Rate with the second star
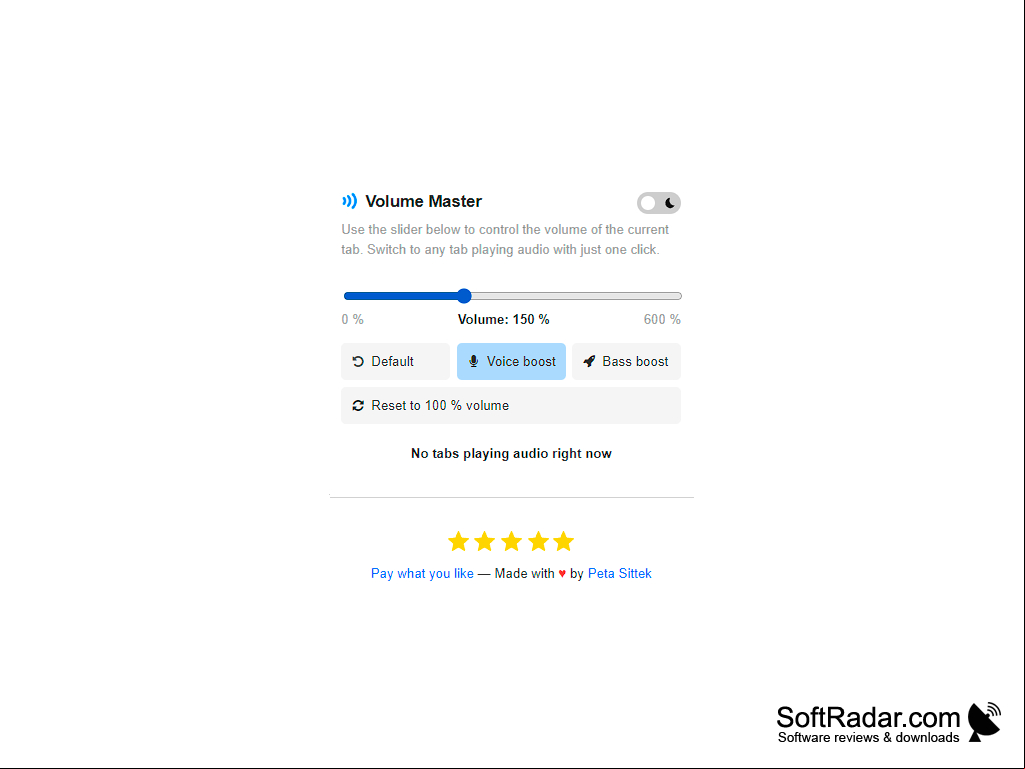 coord(484,541)
